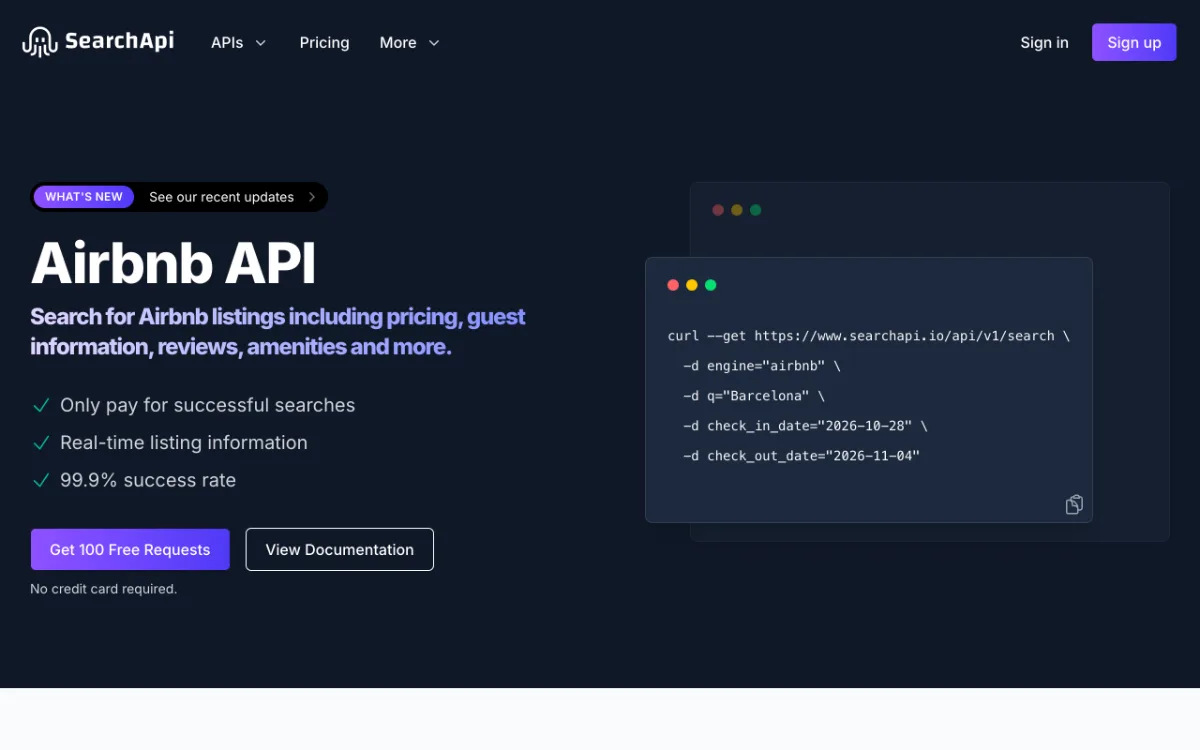Viewport: 1200px width, 750px height.
Task: Click the q="Barcelona" code line
Action: pos(754,396)
